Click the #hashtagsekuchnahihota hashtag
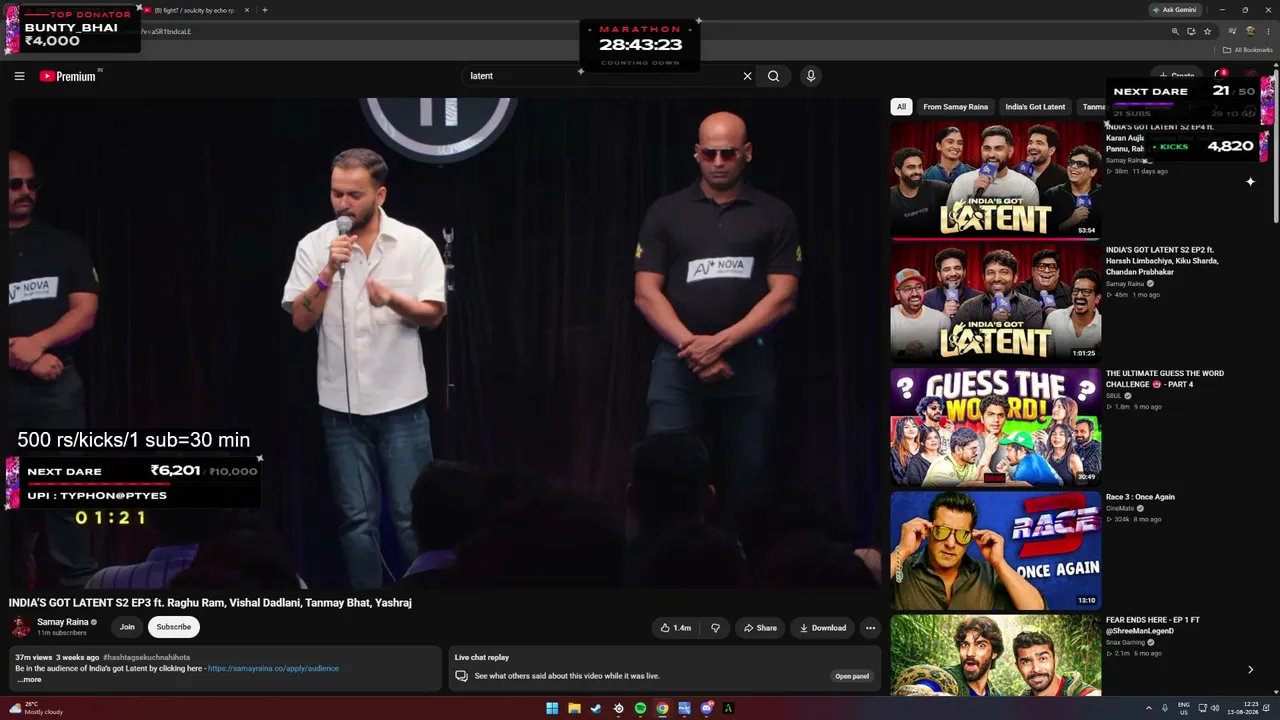Screen dimensions: 1280x720 click(146, 657)
